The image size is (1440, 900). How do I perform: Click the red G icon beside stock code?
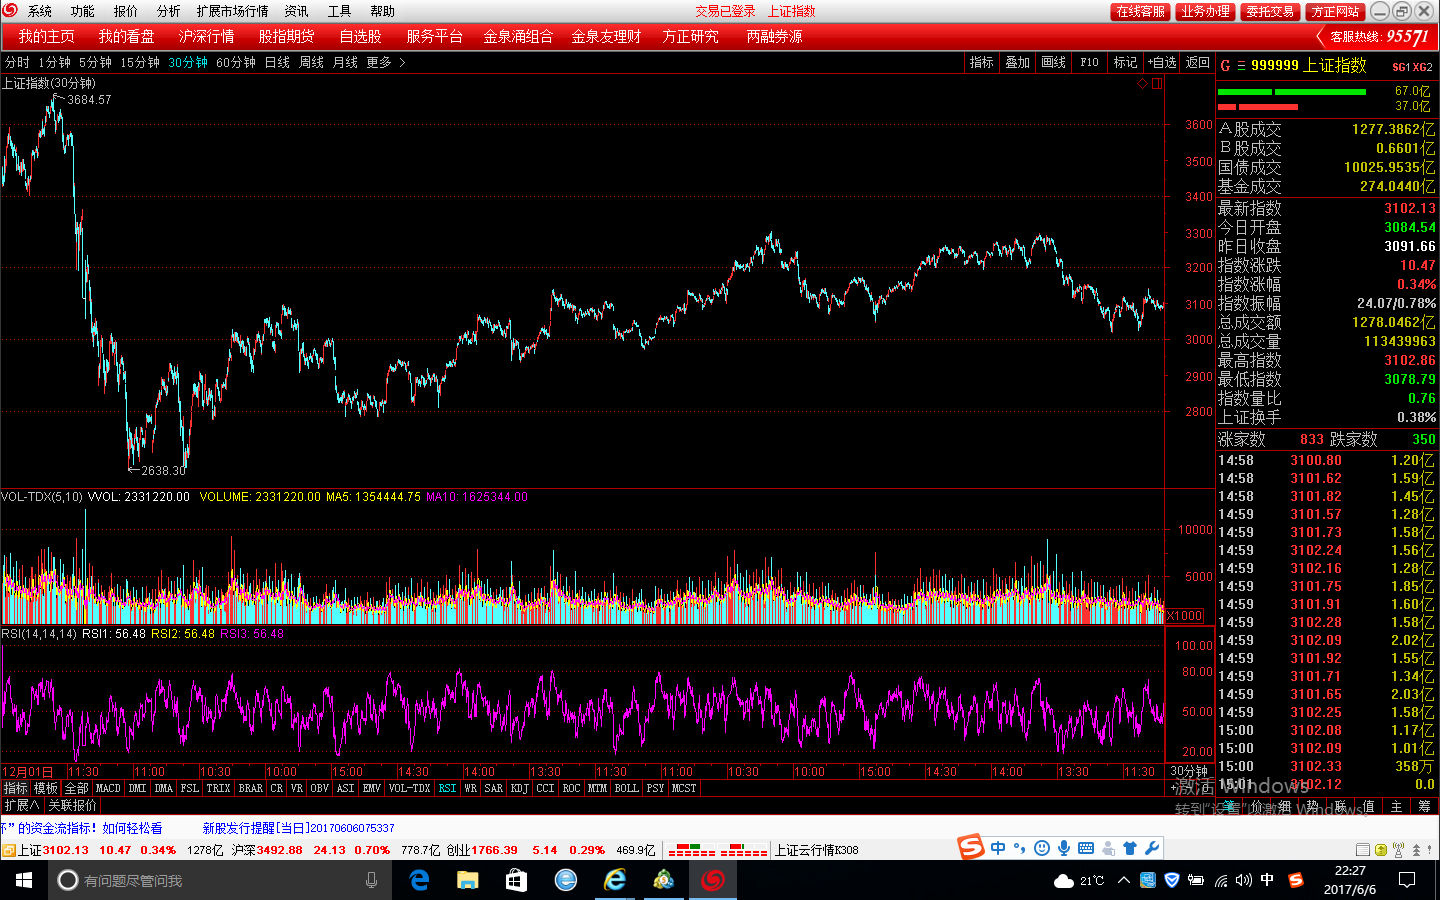coord(1226,66)
